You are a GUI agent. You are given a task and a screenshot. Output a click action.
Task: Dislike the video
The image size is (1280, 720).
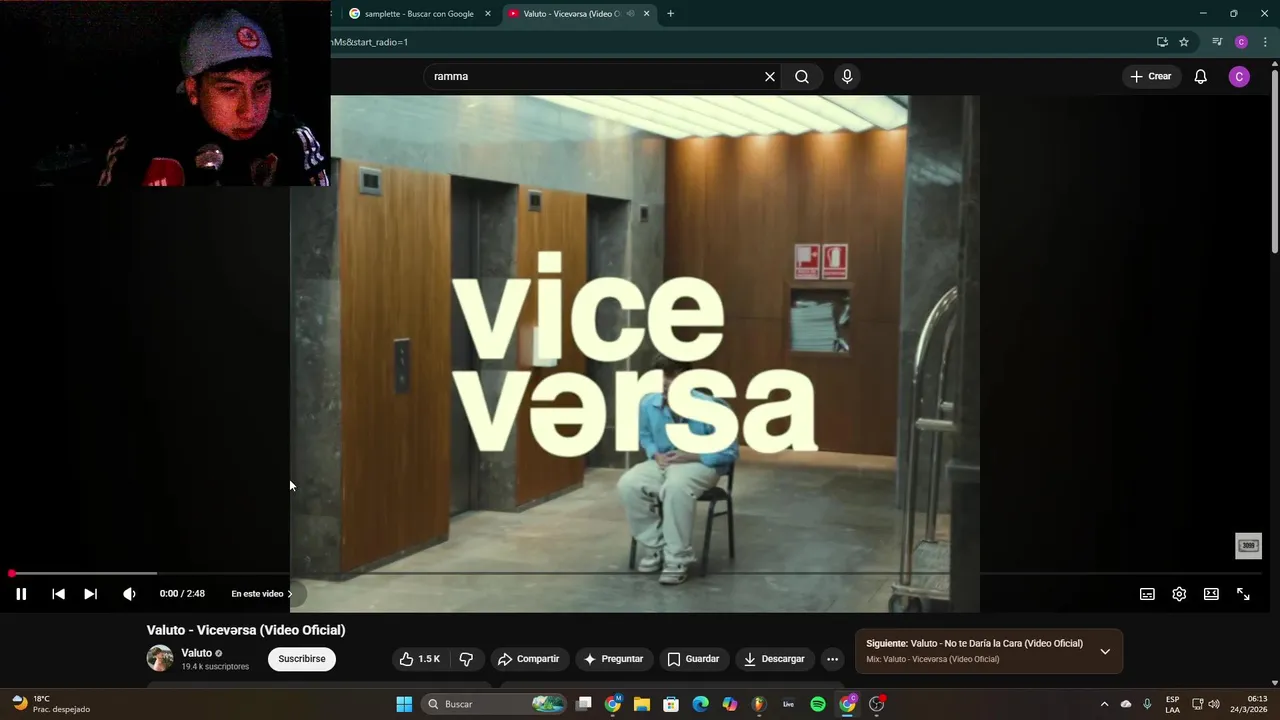click(466, 659)
